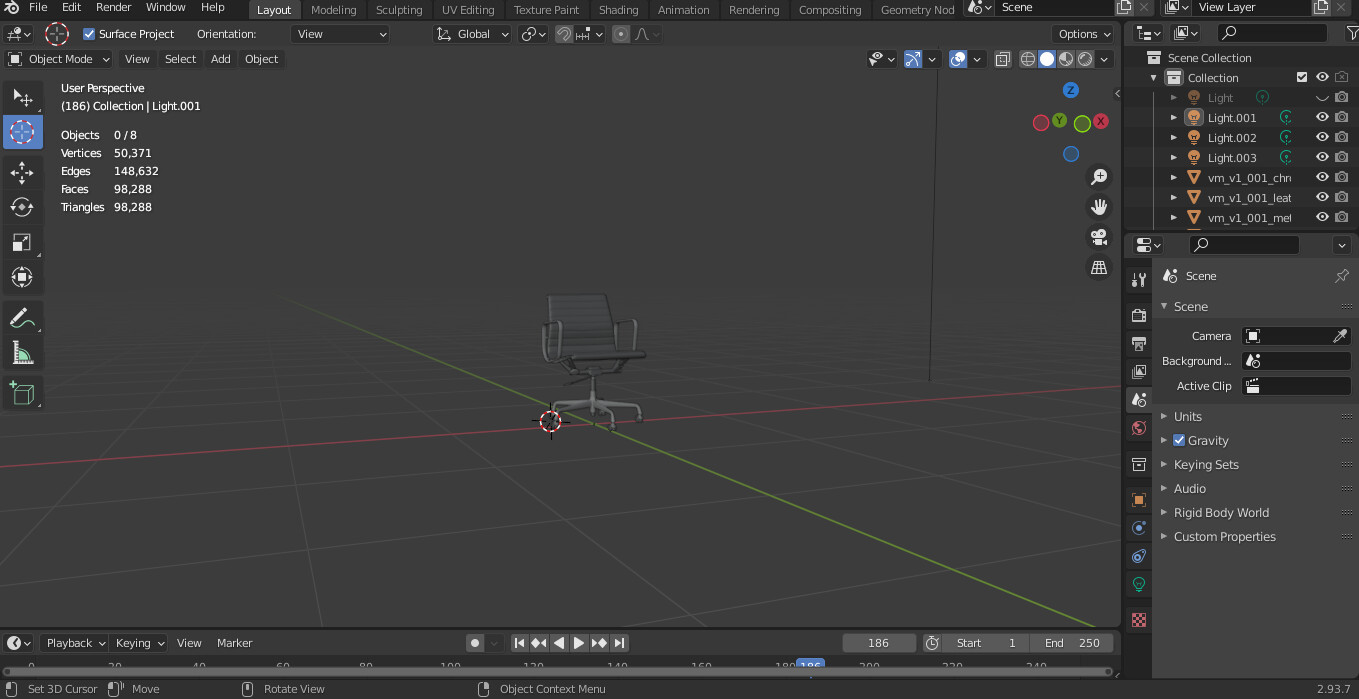This screenshot has height=699, width=1359.
Task: Expand the Light.001 tree row
Action: tap(1174, 118)
